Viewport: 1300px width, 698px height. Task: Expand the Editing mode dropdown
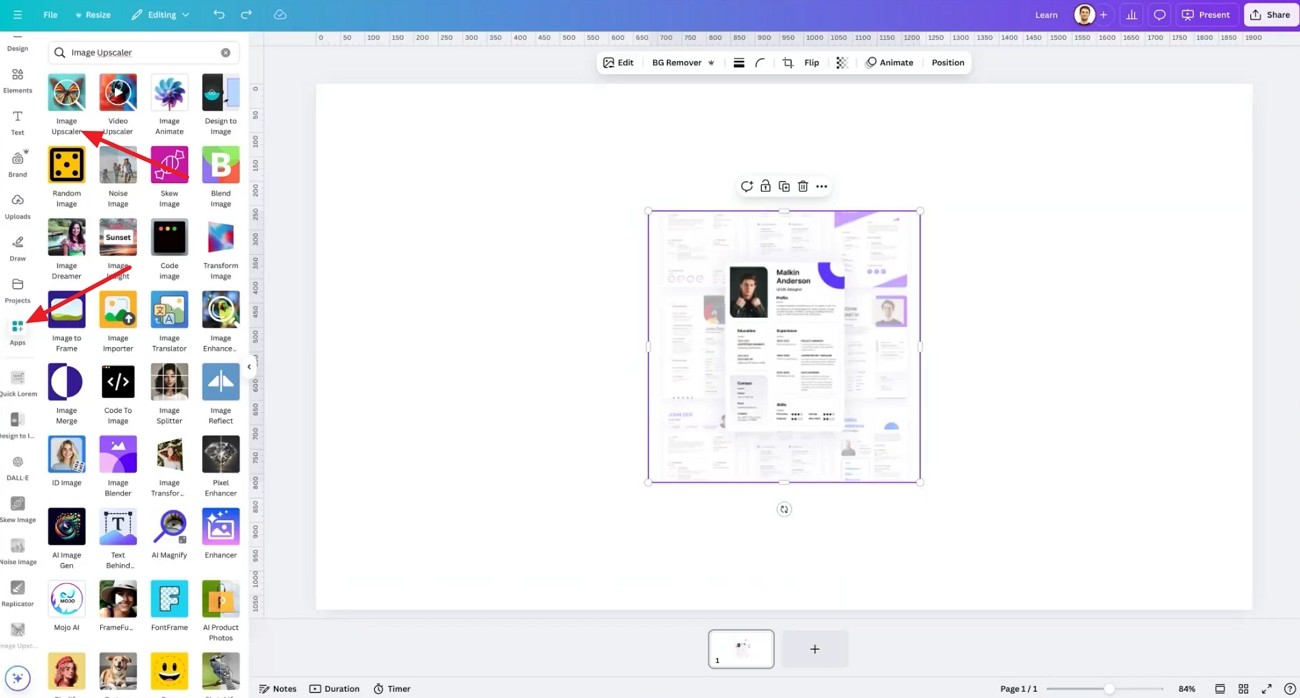pos(160,15)
